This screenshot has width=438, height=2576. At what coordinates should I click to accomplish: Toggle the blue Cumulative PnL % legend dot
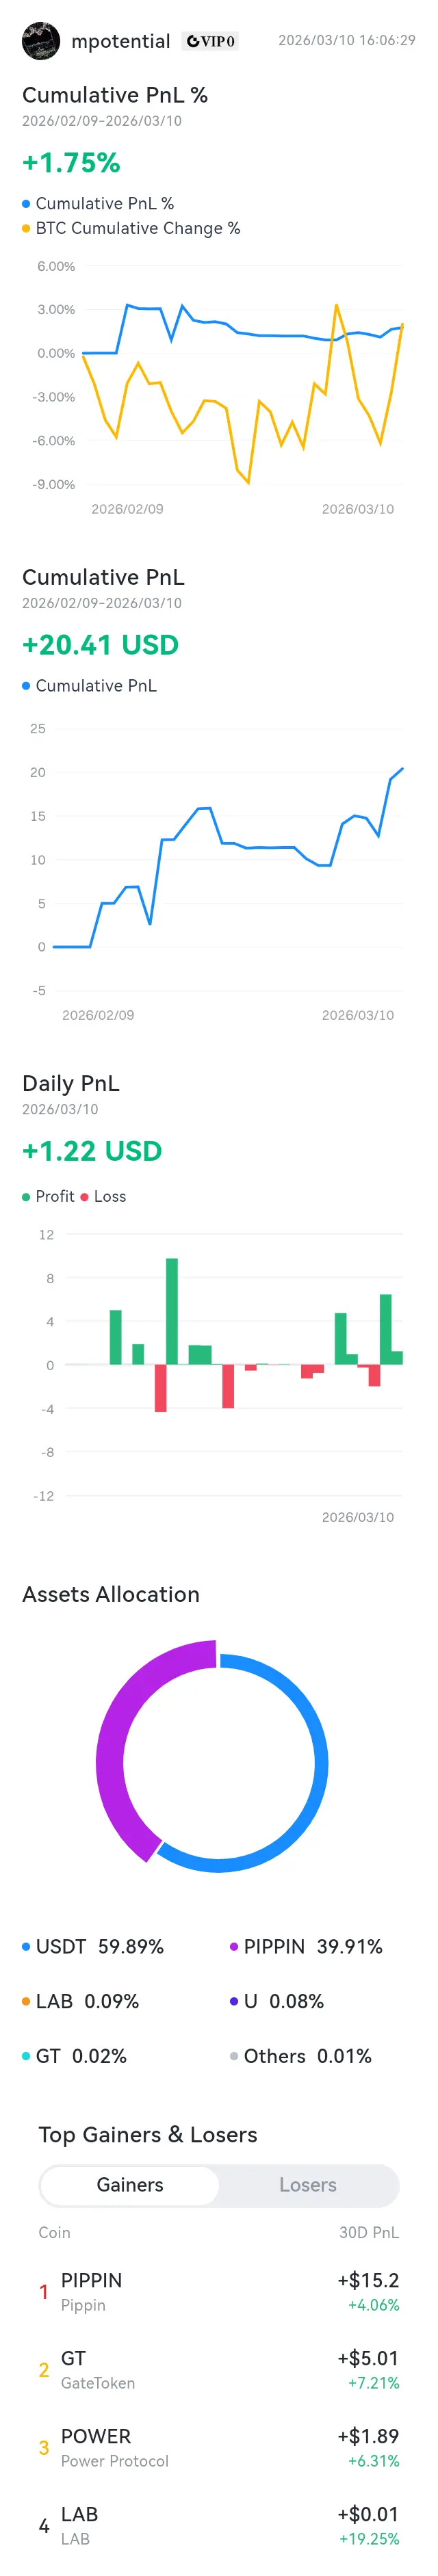coord(26,203)
